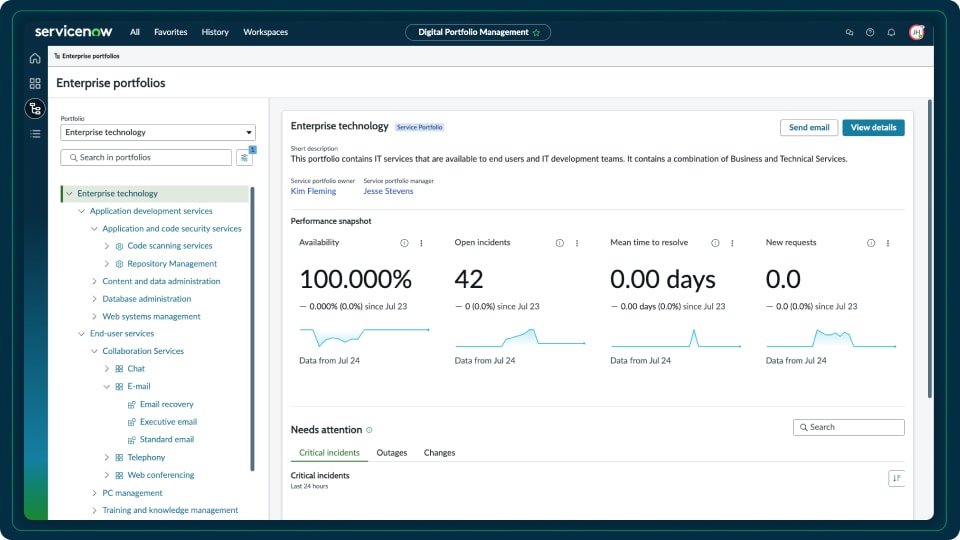Screen dimensions: 960x540
Task: Open the help question mark icon
Action: [x=870, y=32]
